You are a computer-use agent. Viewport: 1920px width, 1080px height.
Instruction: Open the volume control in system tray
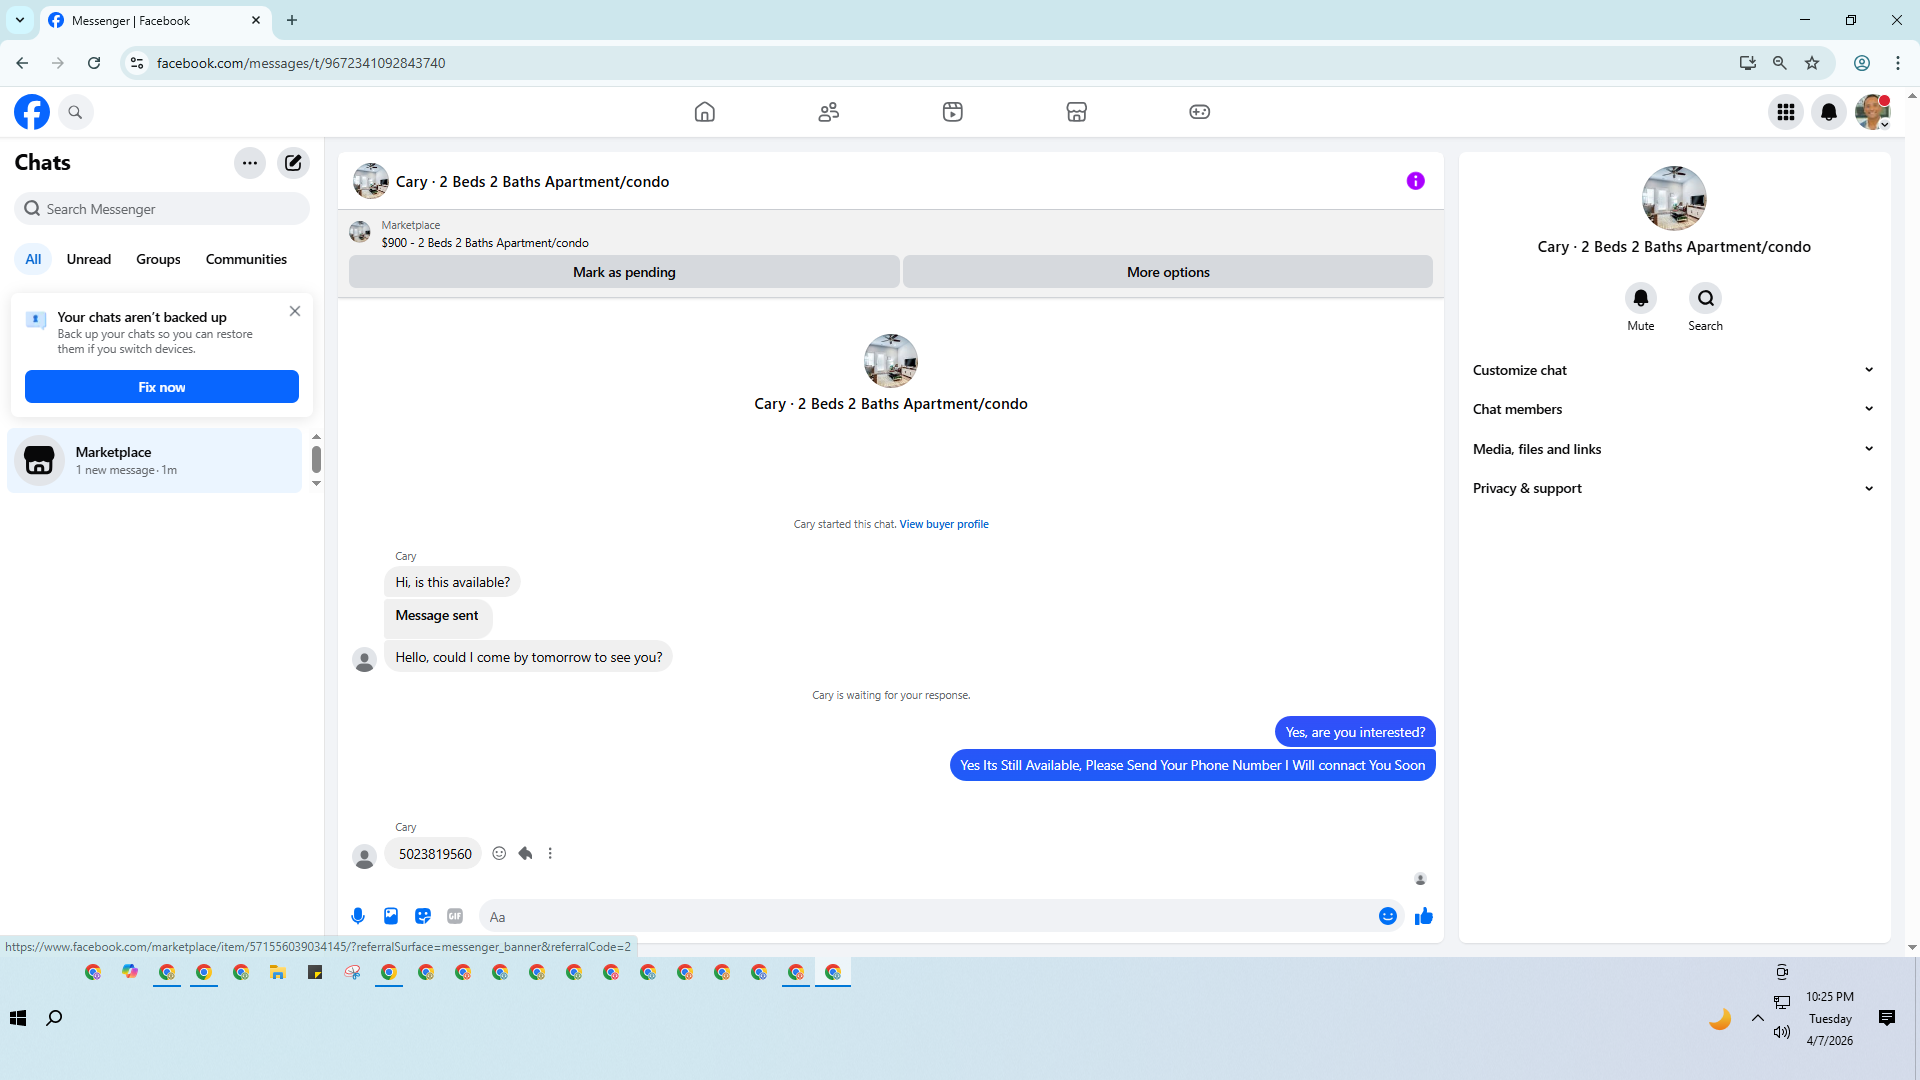pyautogui.click(x=1782, y=1032)
